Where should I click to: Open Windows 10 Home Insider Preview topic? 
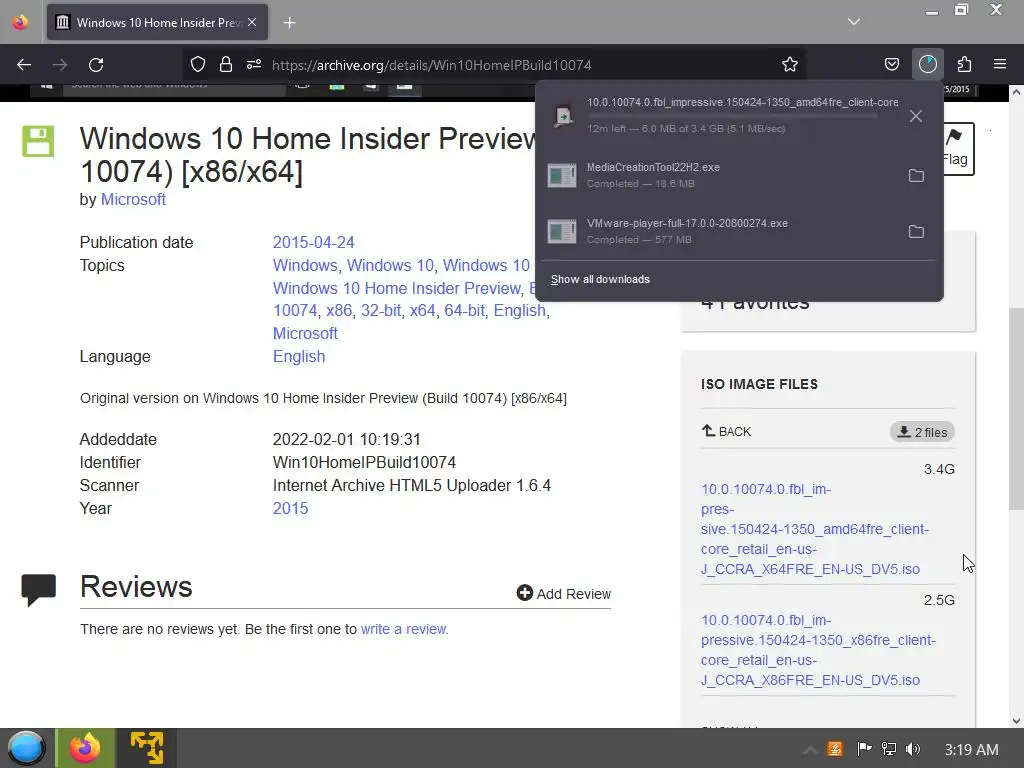396,288
